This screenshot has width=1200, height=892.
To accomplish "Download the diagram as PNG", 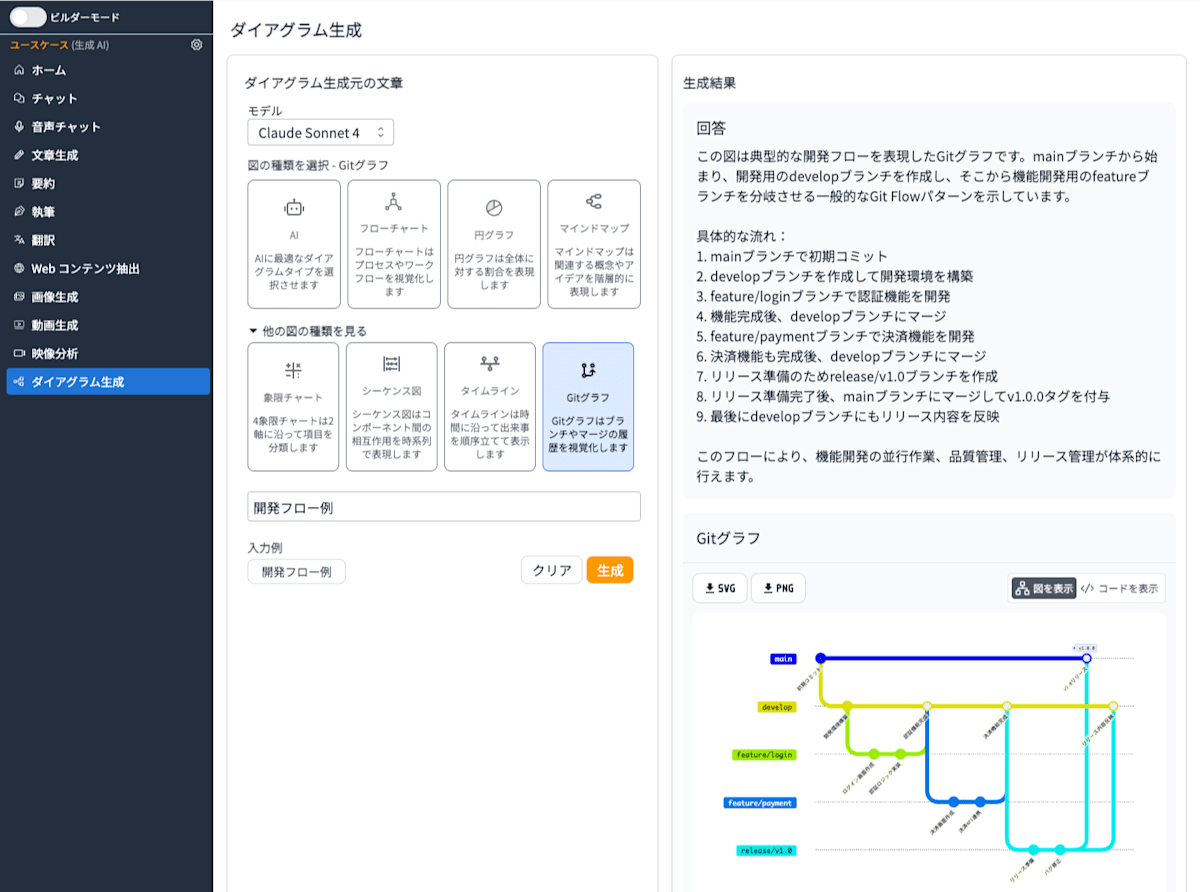I will coord(778,588).
